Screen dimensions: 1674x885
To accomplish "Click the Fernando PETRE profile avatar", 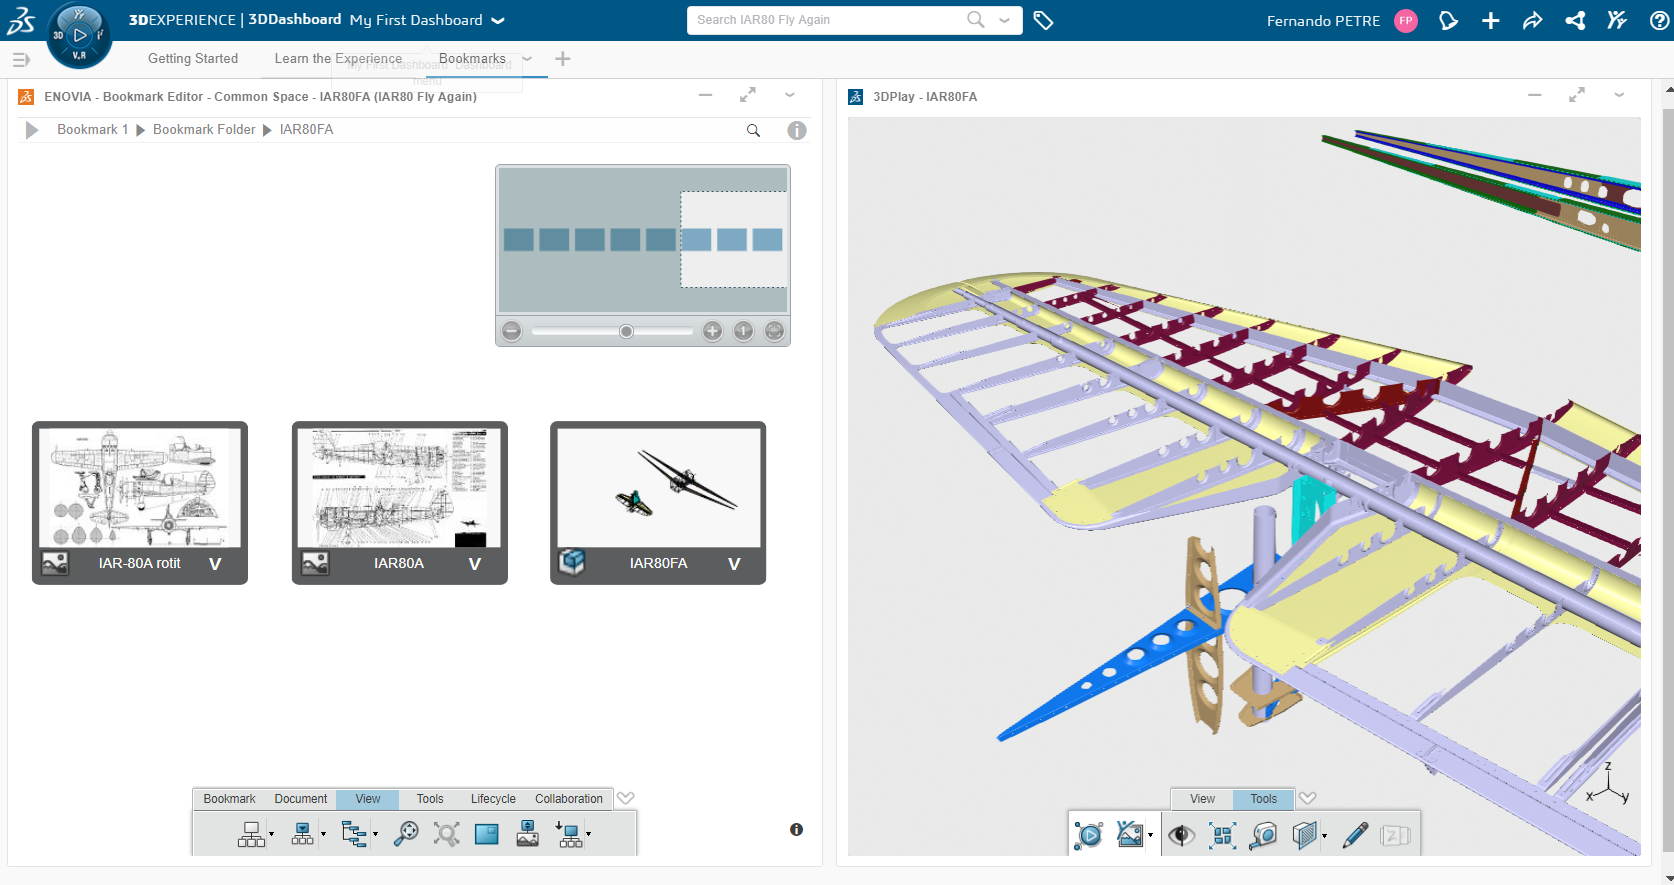I will coord(1406,21).
